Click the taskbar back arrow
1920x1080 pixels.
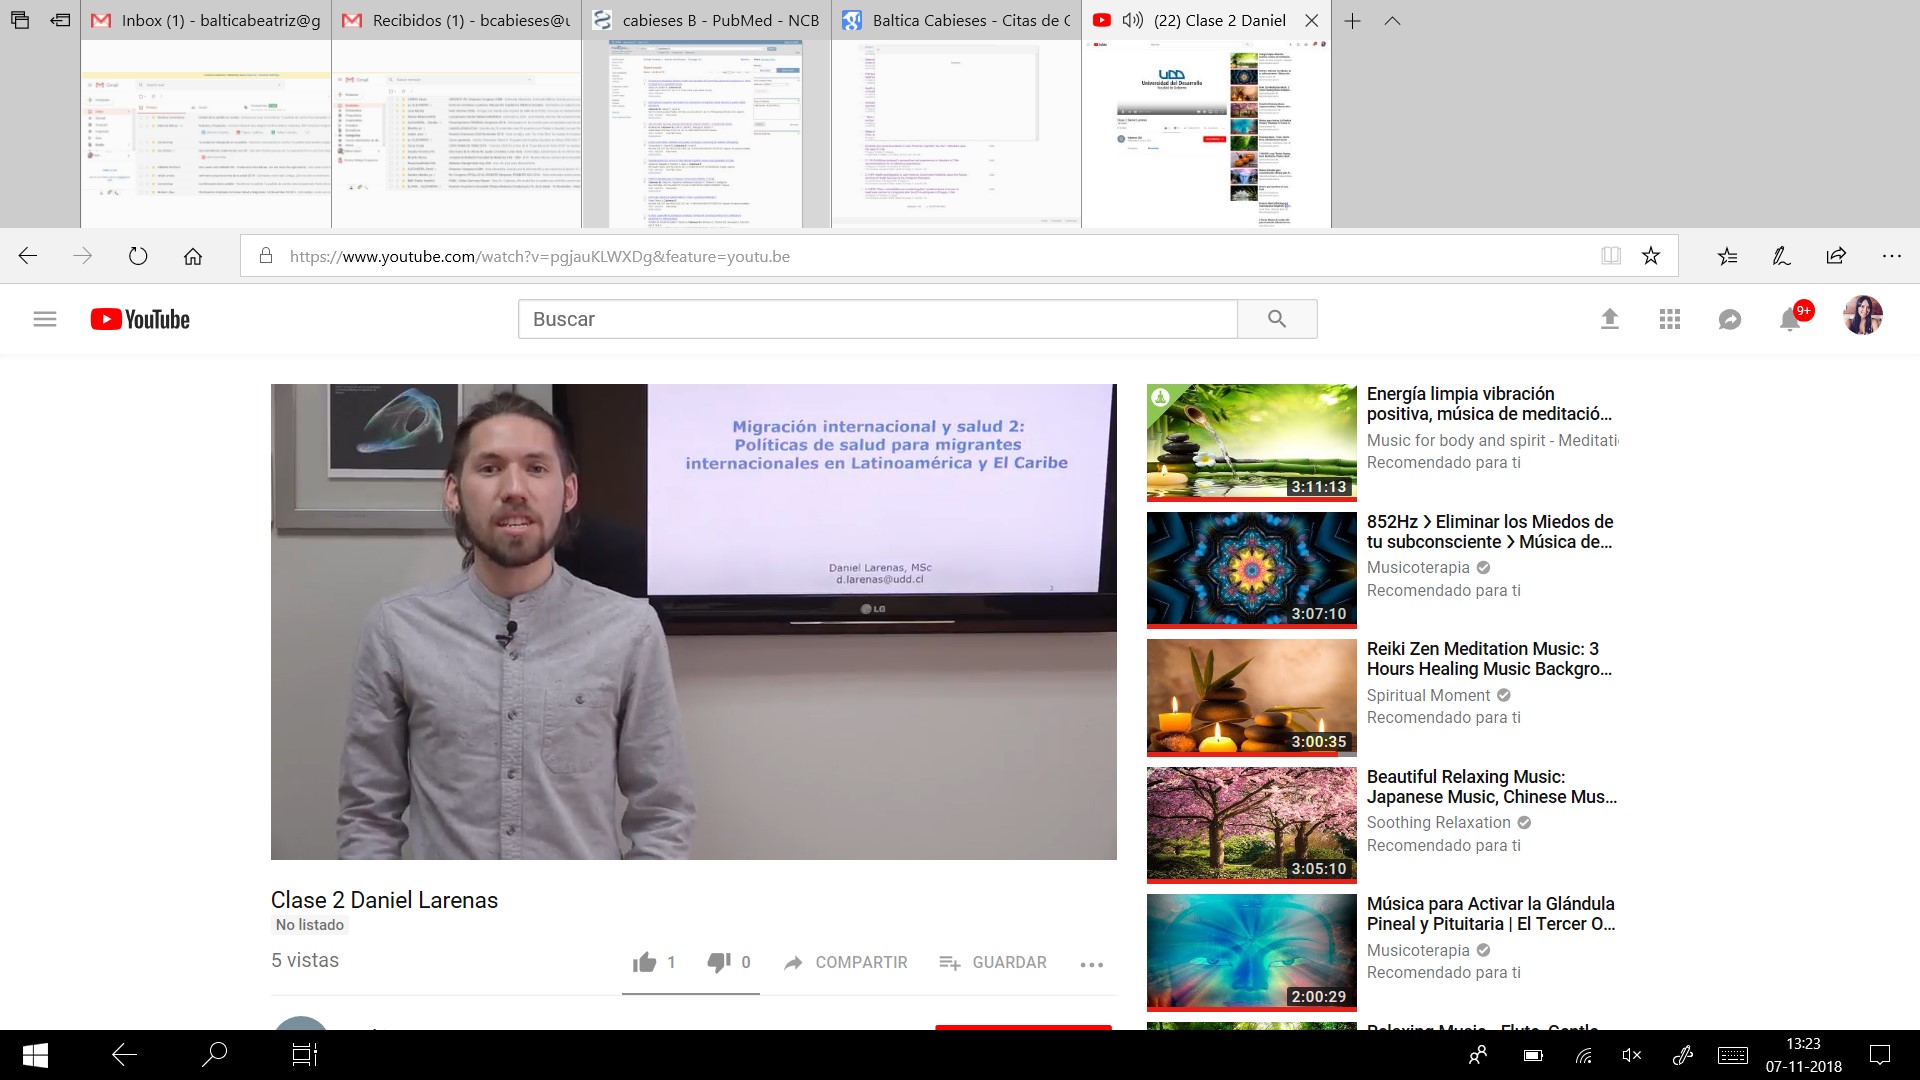[124, 1054]
